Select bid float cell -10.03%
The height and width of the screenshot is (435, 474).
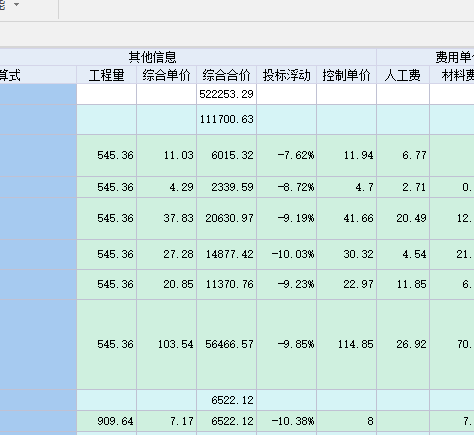pos(287,254)
